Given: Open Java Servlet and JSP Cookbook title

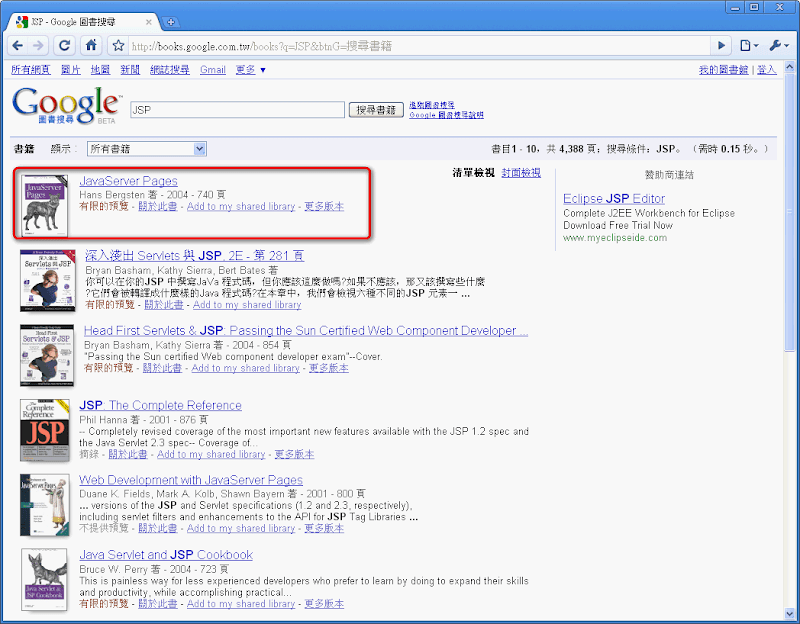Looking at the screenshot, I should 166,555.
